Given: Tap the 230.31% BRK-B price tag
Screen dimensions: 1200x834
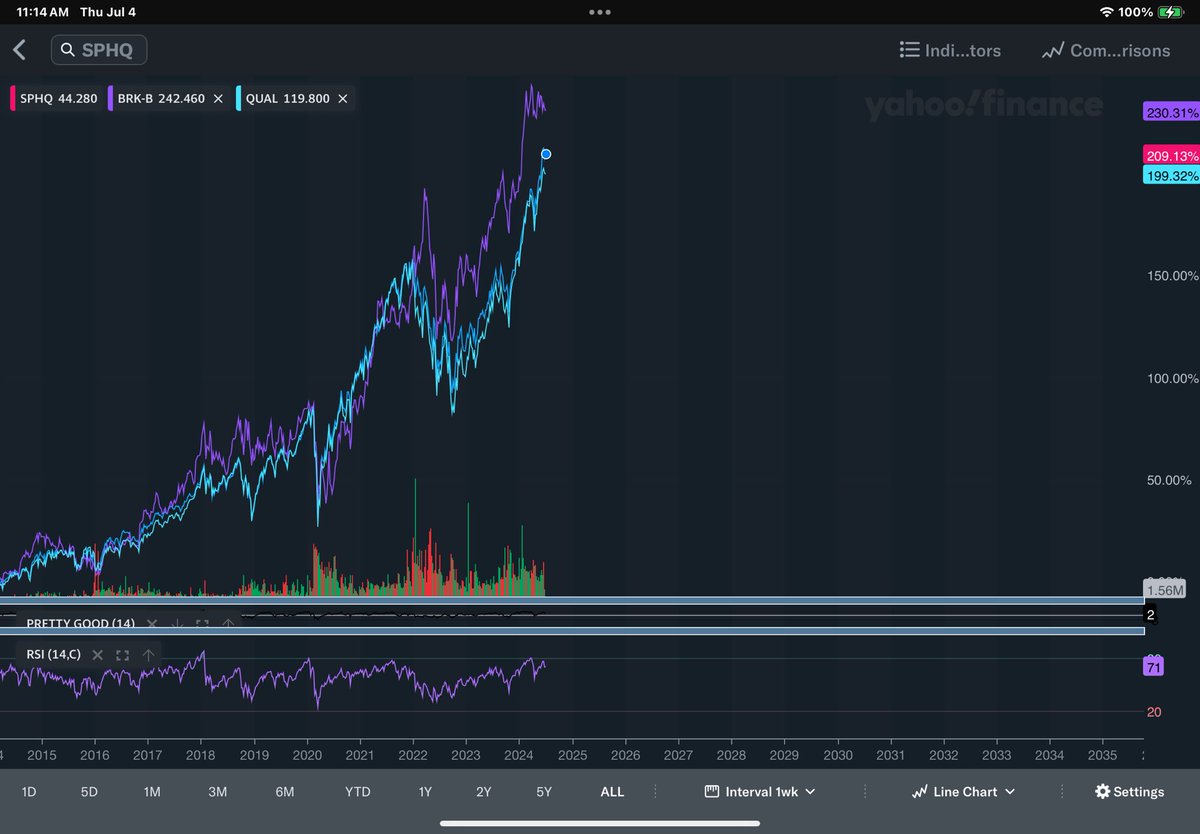Looking at the screenshot, I should pos(1171,113).
